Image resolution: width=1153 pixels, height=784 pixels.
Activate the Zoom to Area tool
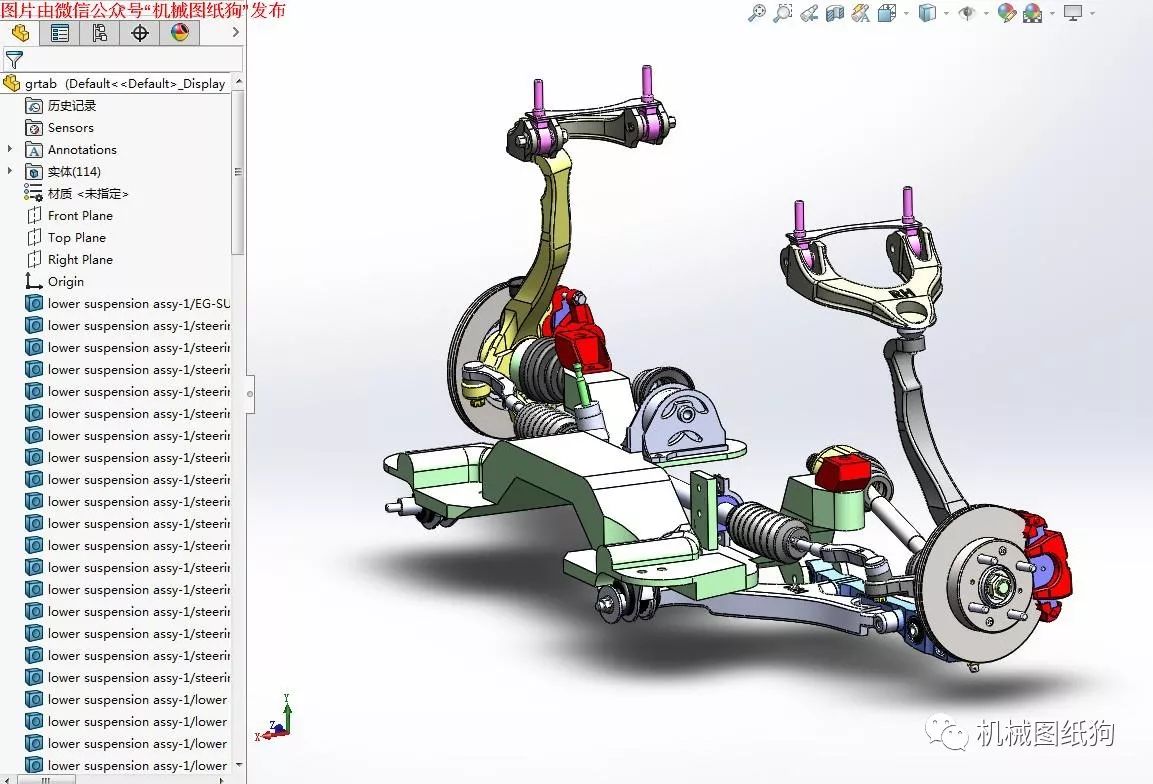click(x=783, y=13)
